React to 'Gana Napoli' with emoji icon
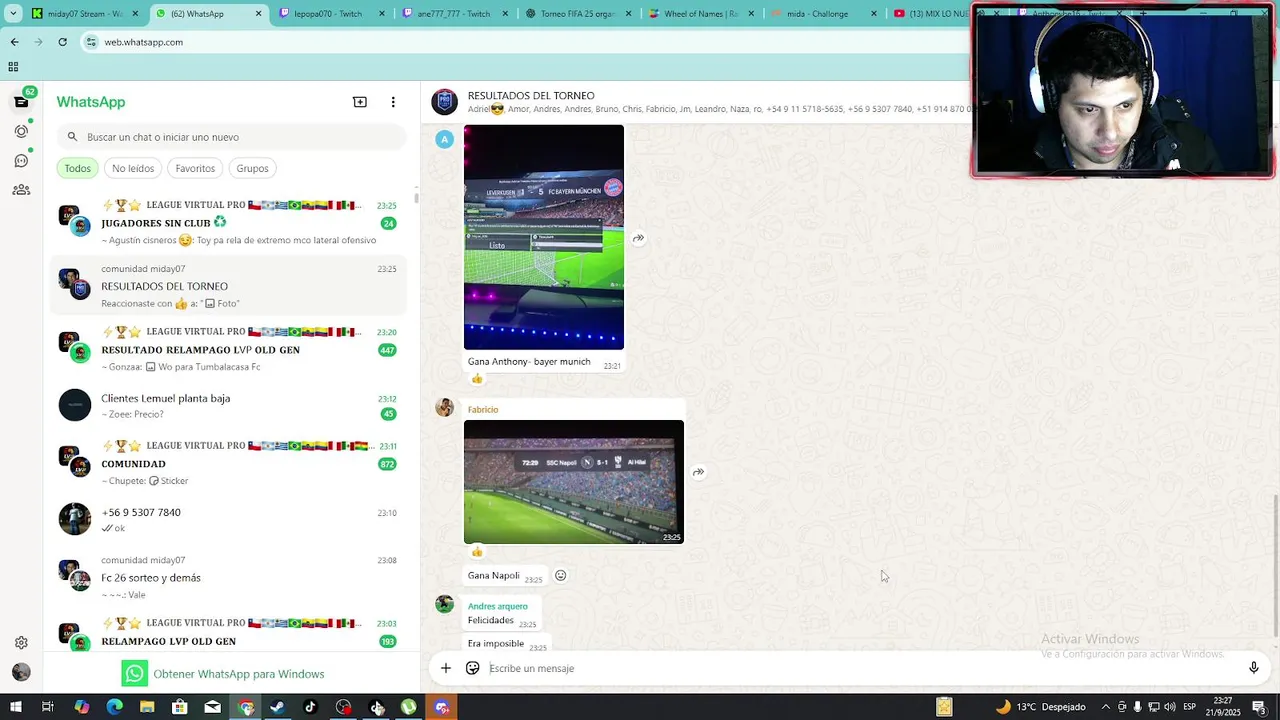 pos(561,575)
